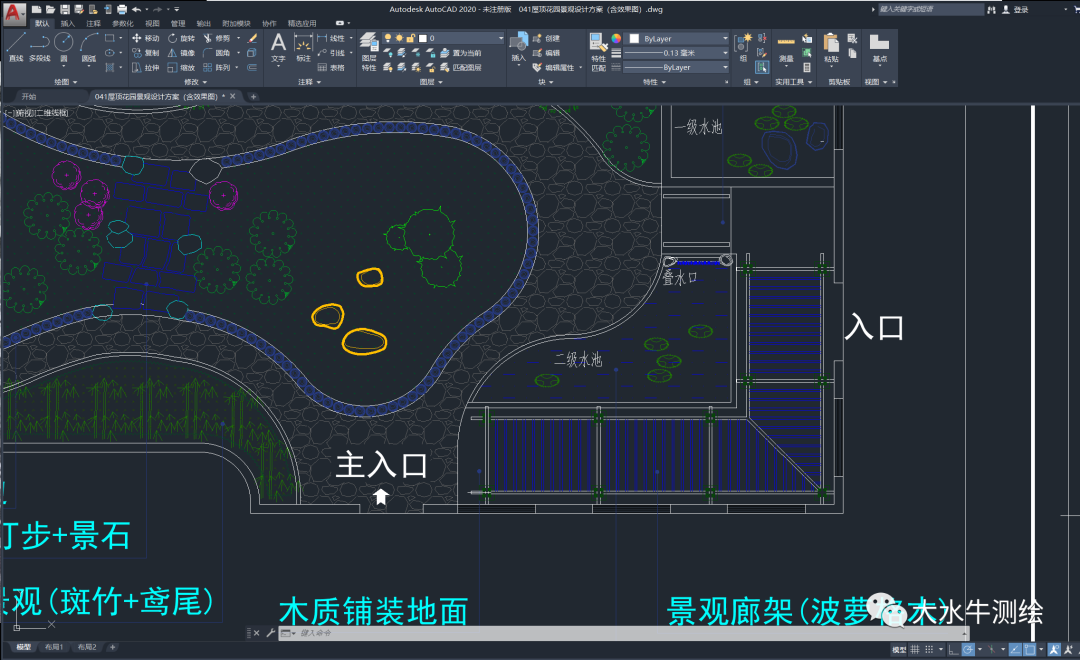
Task: Switch to the 布局1 layout tab
Action: pyautogui.click(x=55, y=647)
